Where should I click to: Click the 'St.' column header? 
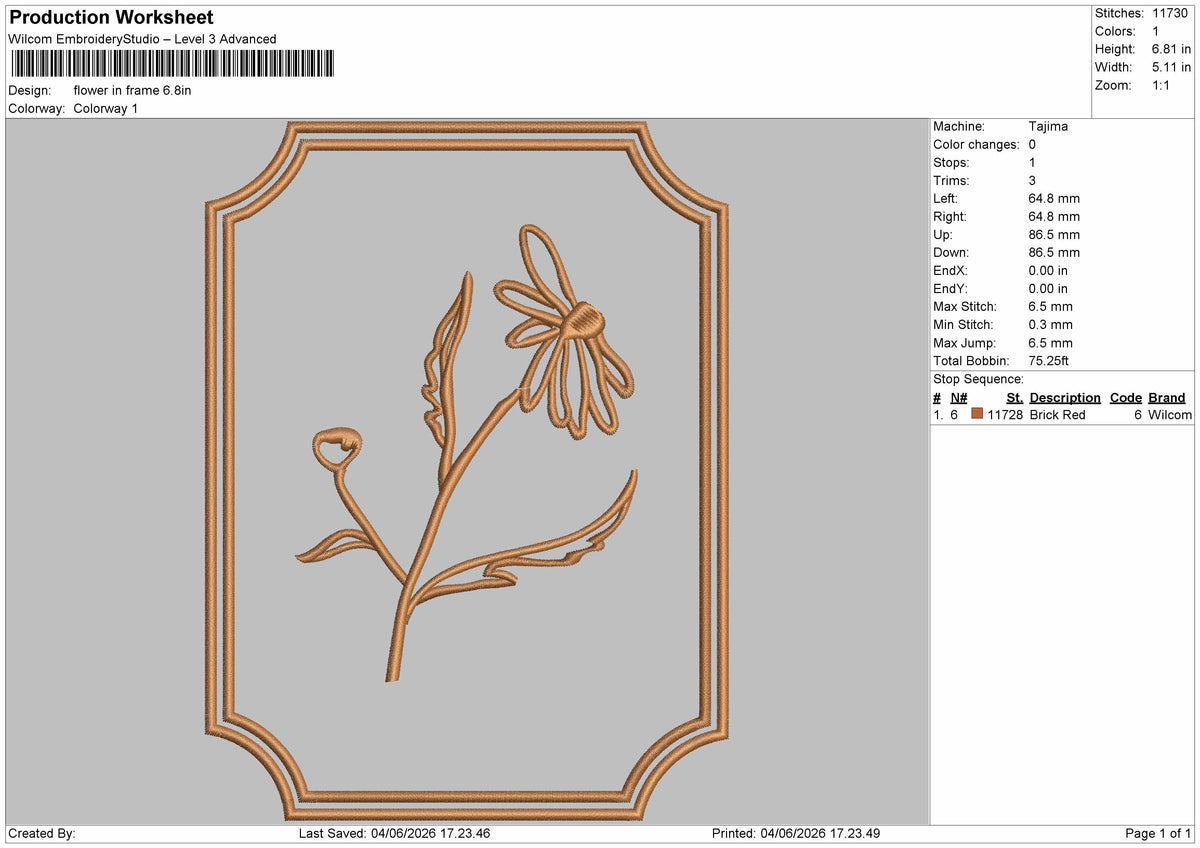pos(1015,397)
